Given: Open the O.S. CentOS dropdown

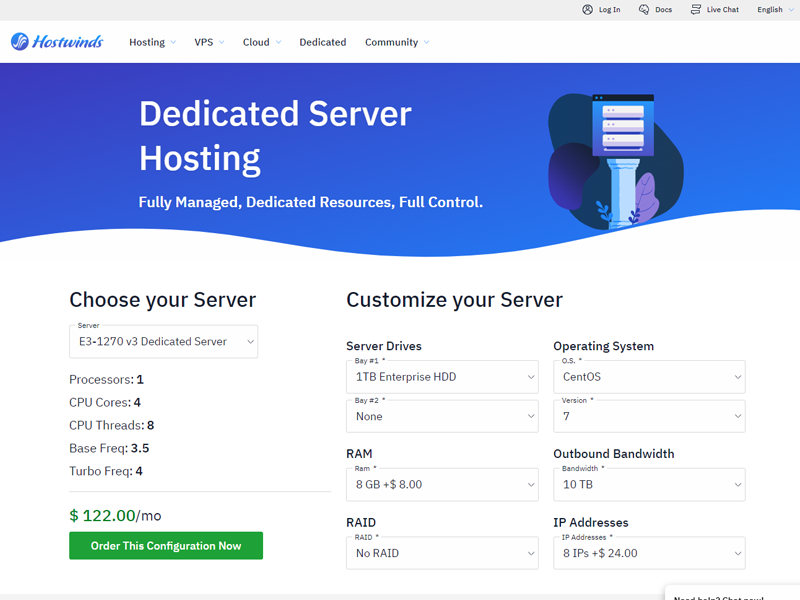Looking at the screenshot, I should pos(649,377).
